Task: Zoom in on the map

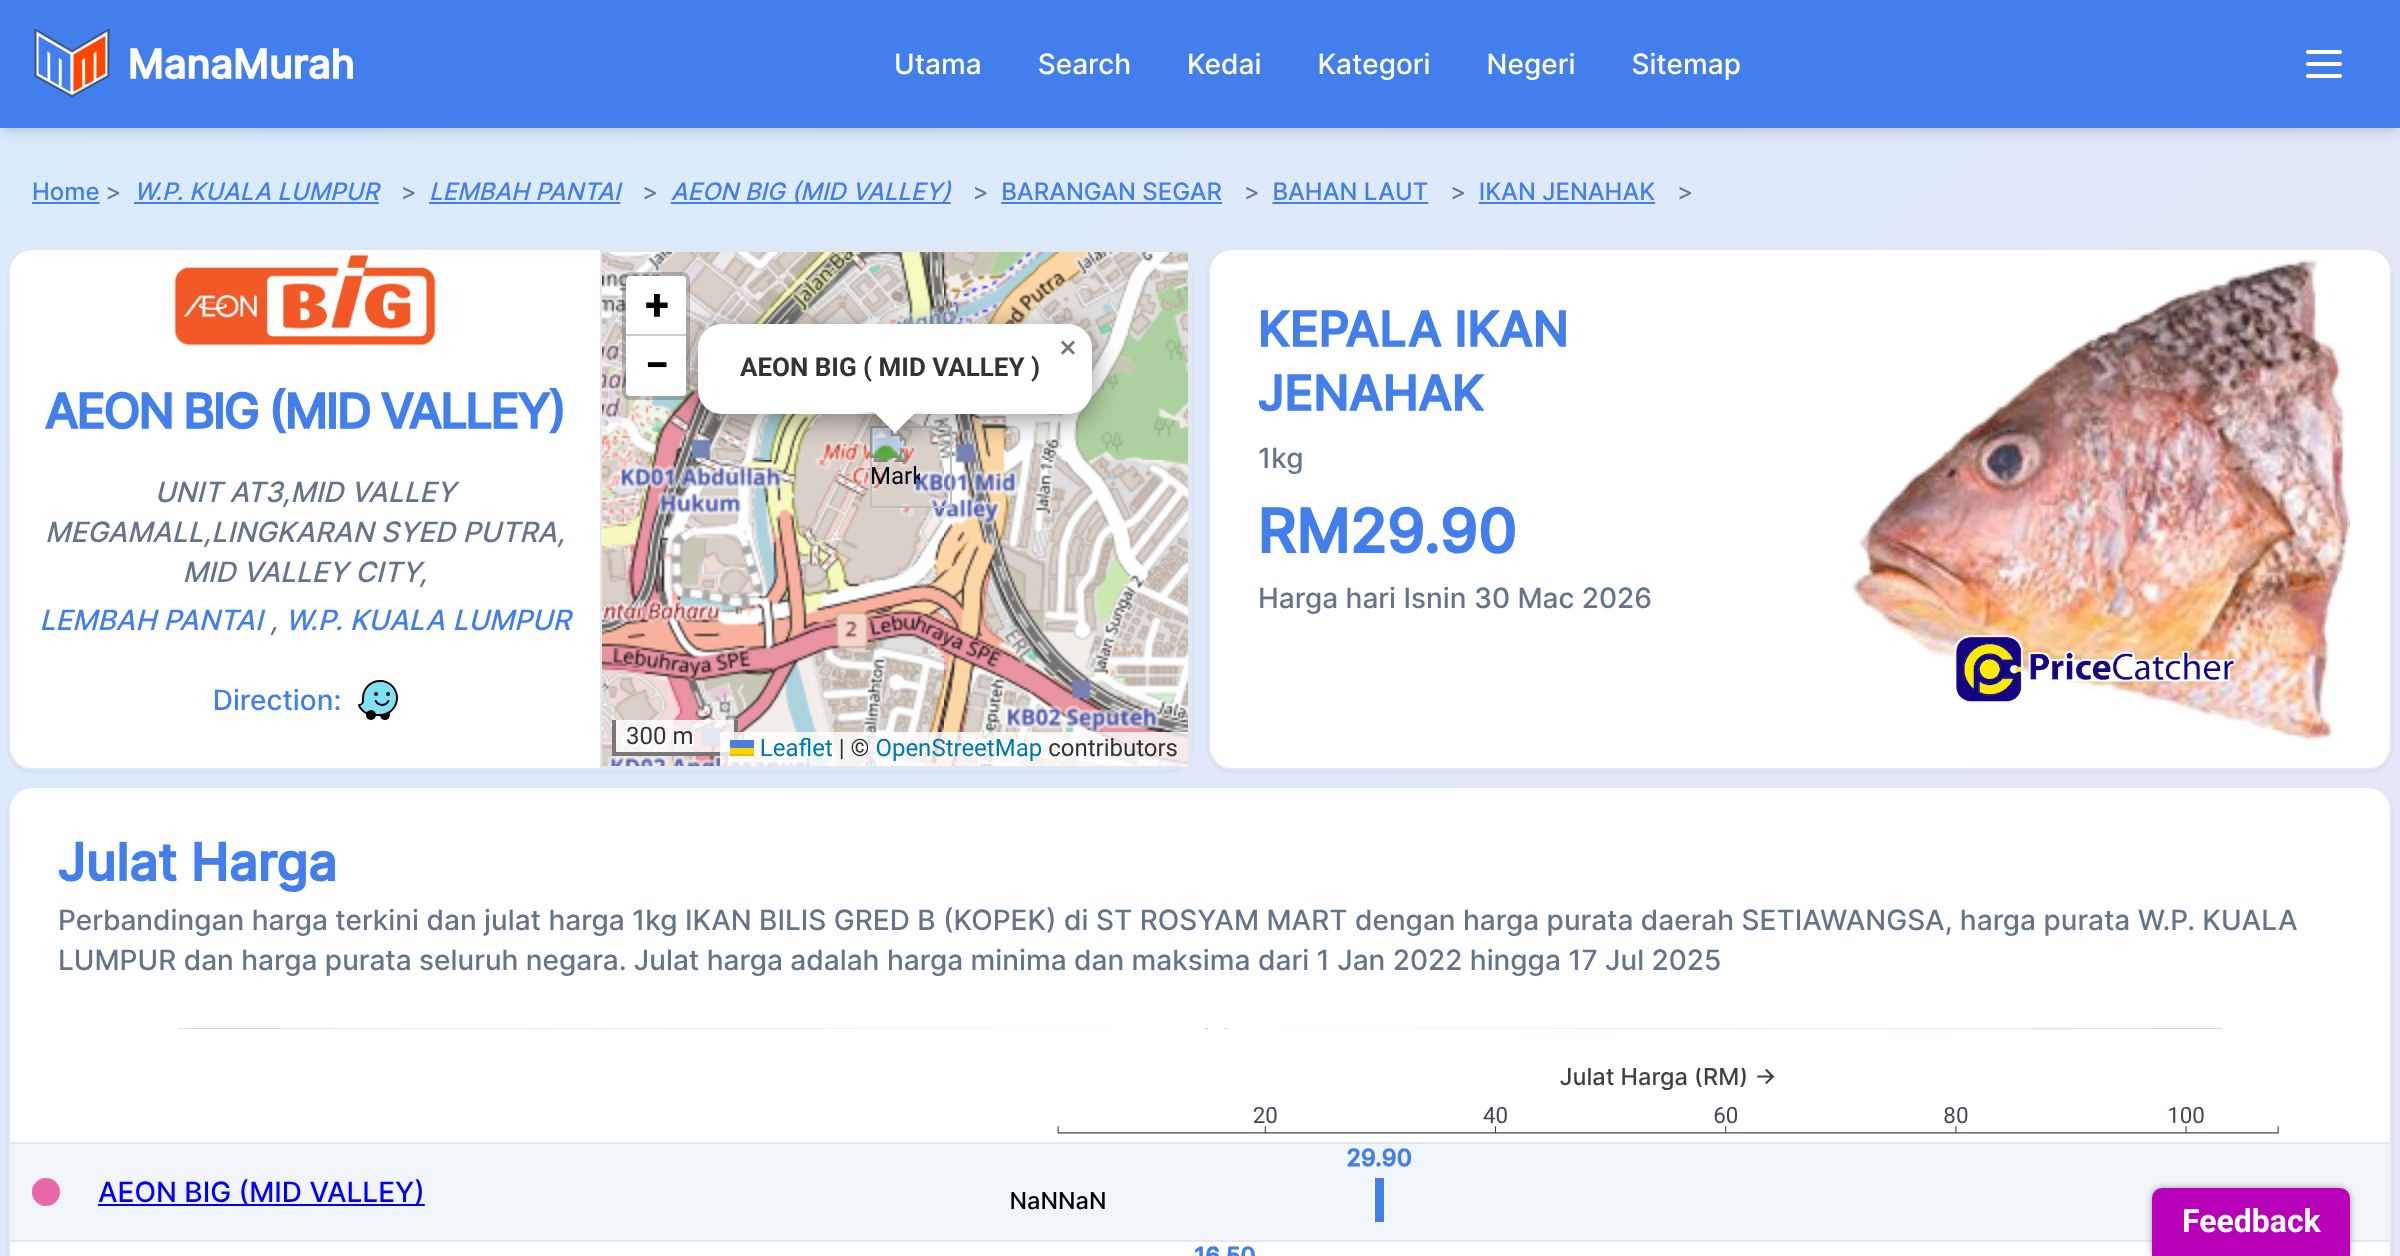Action: click(656, 306)
